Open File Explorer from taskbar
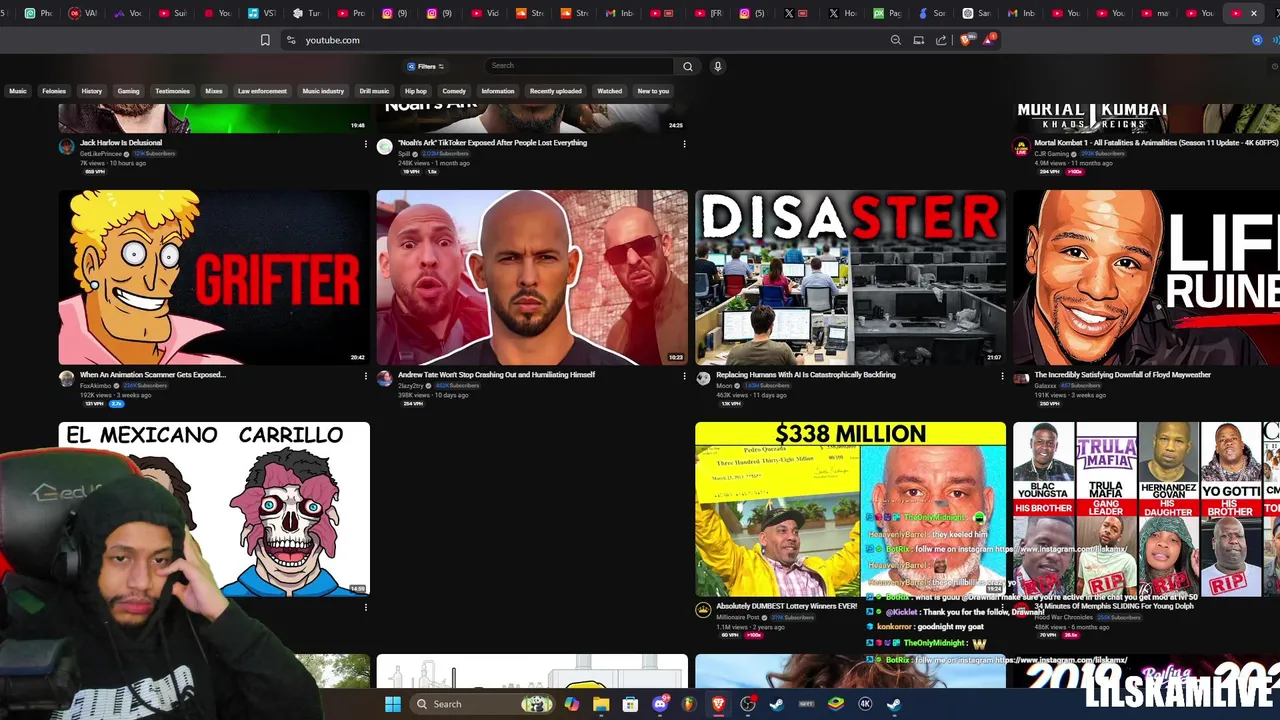 [601, 704]
